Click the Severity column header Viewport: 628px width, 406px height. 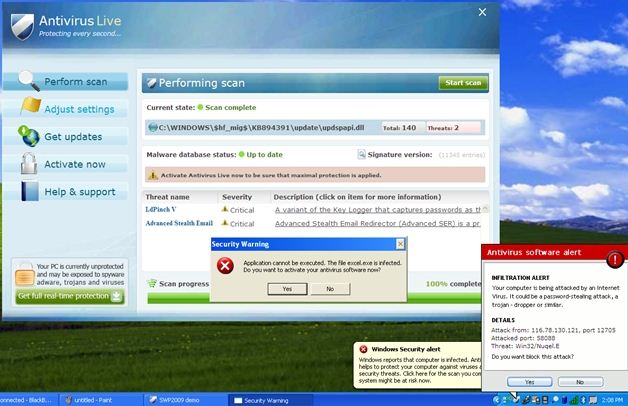click(237, 197)
